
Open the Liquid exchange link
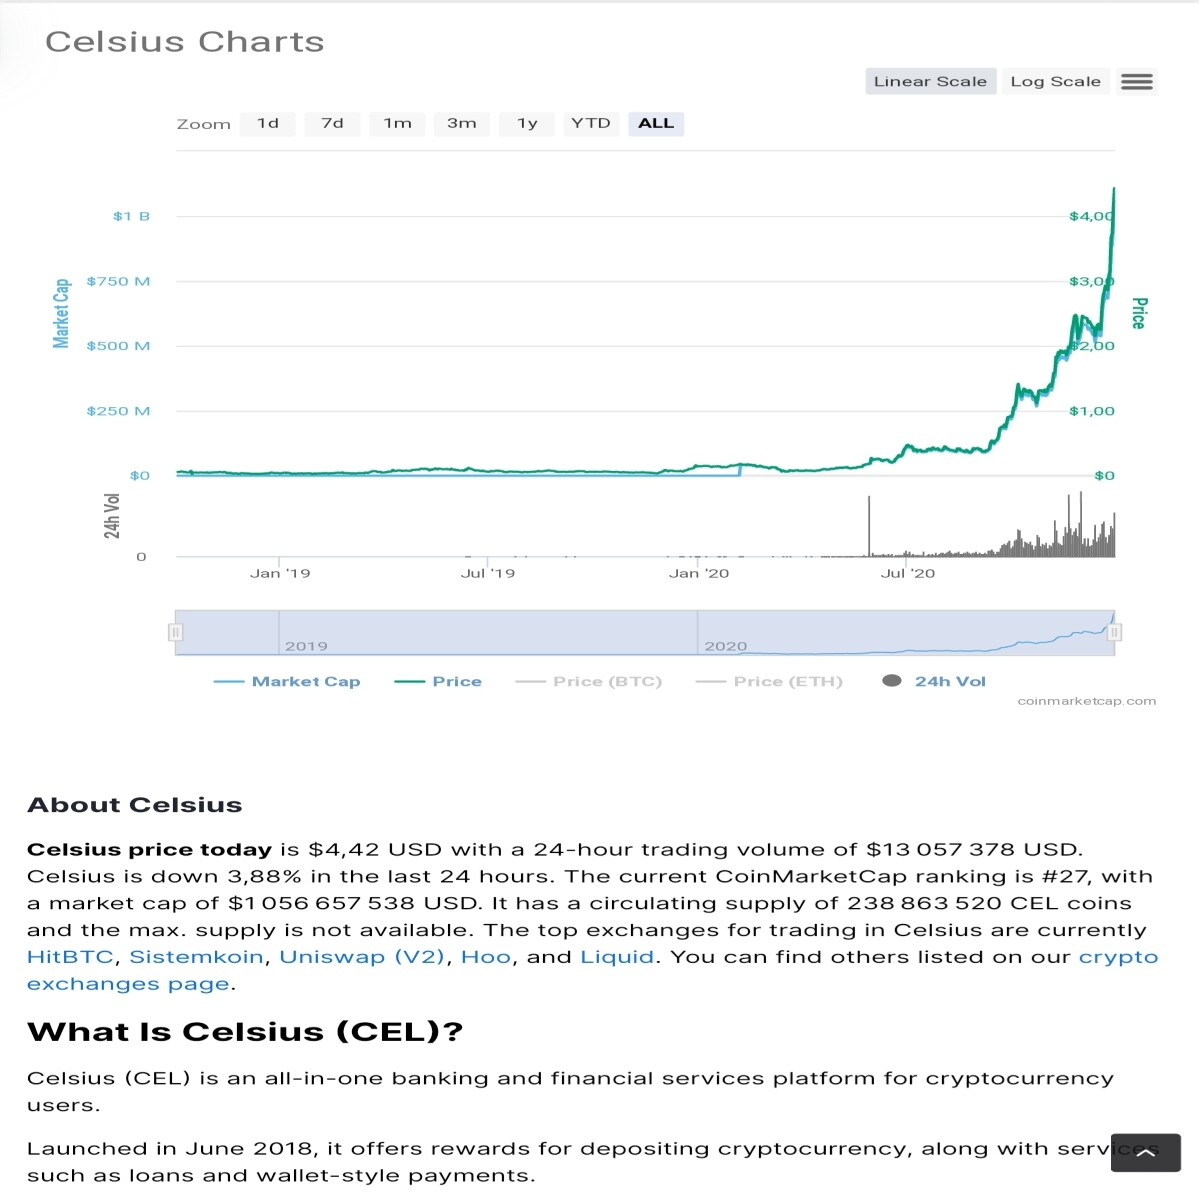pyautogui.click(x=617, y=957)
